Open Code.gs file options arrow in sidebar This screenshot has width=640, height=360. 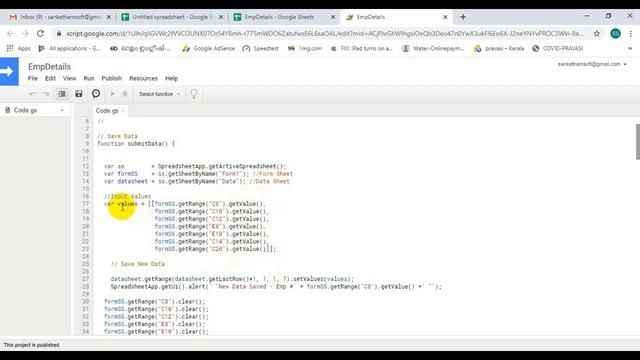[x=62, y=110]
